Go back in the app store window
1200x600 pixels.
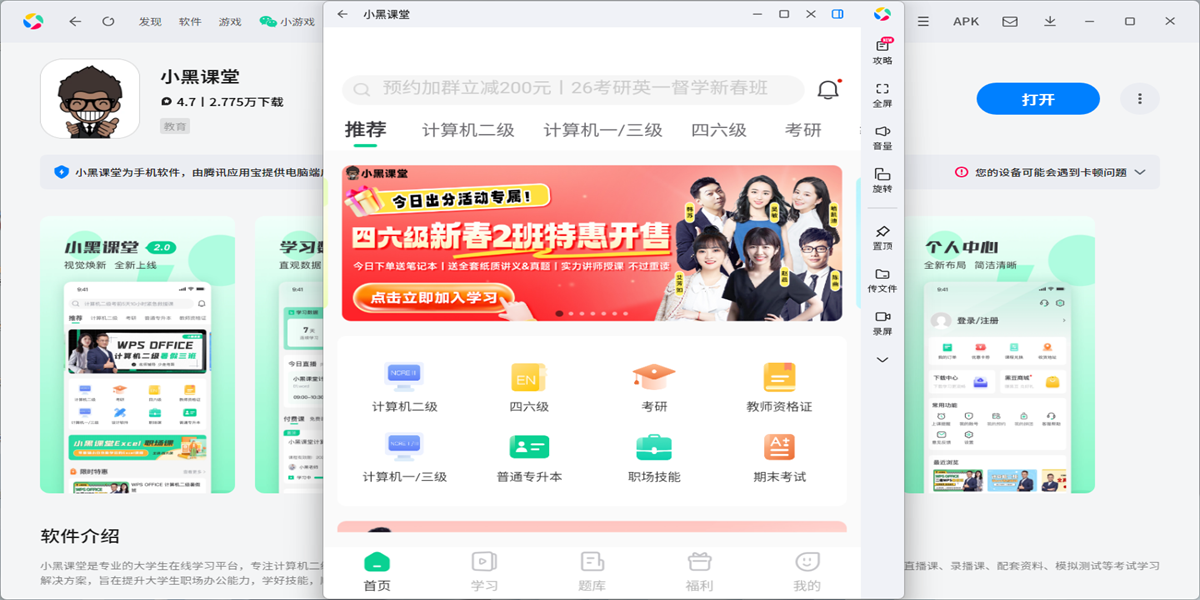tap(76, 21)
